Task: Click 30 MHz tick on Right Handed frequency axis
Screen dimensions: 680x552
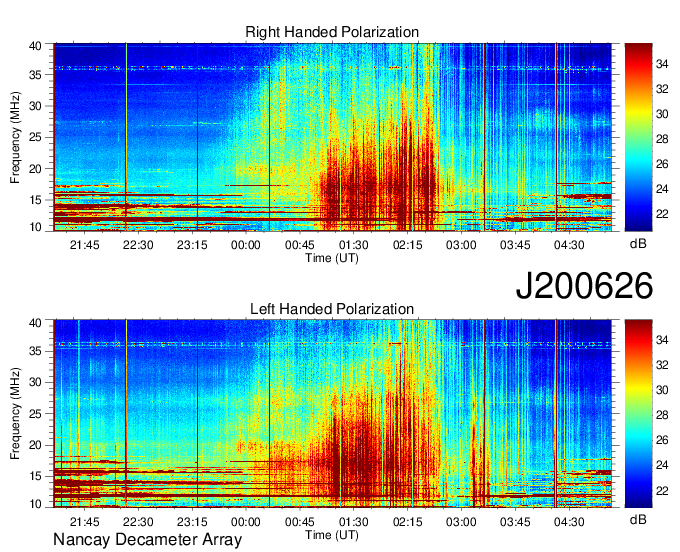Action: point(35,106)
